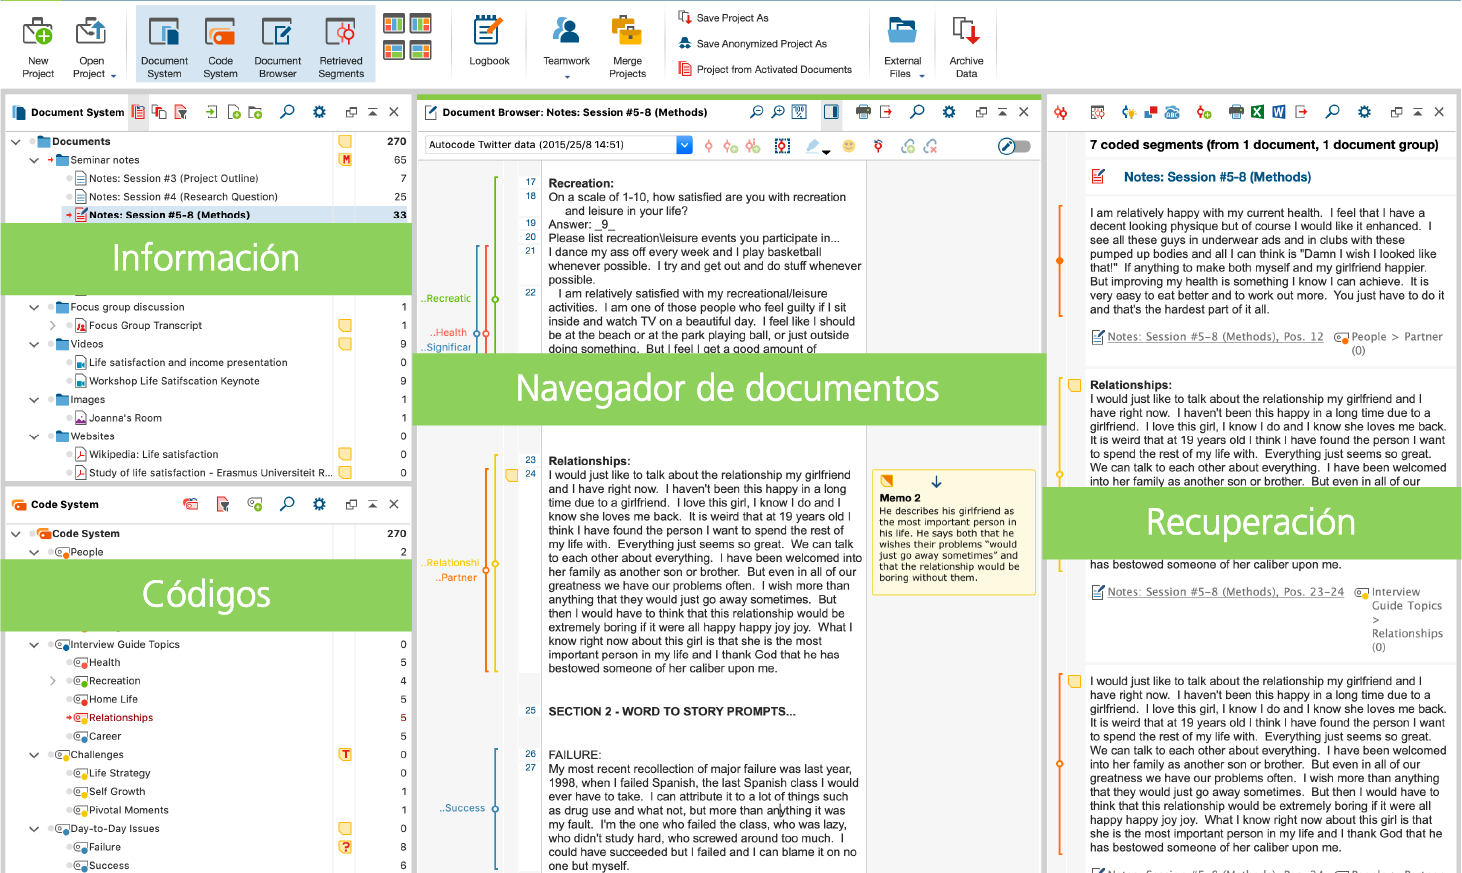The image size is (1462, 873).
Task: Print the document from Document Browser
Action: point(863,112)
